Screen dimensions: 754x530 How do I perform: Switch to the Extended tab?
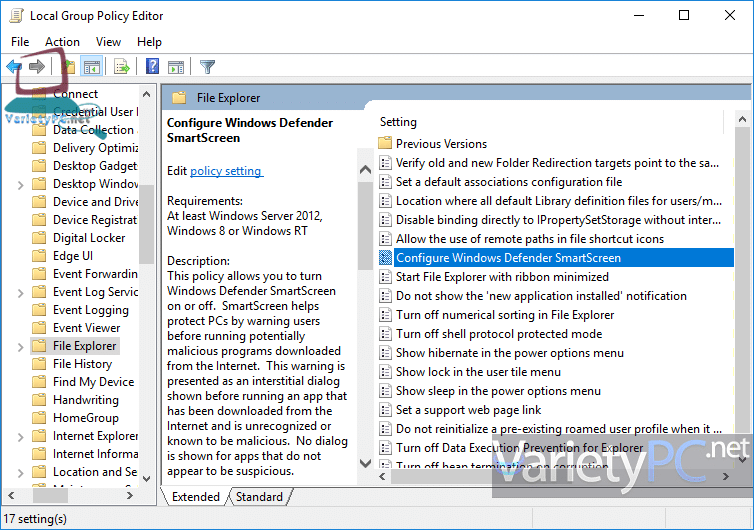pos(196,497)
